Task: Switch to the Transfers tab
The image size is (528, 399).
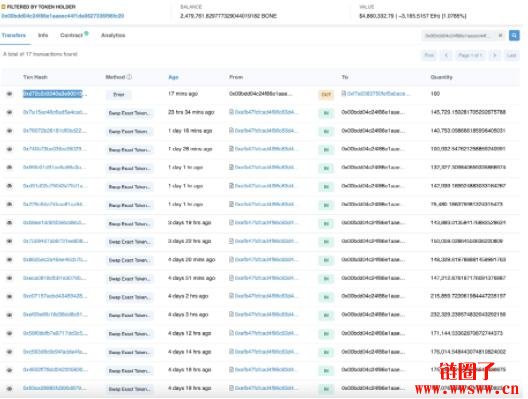Action: point(13,35)
